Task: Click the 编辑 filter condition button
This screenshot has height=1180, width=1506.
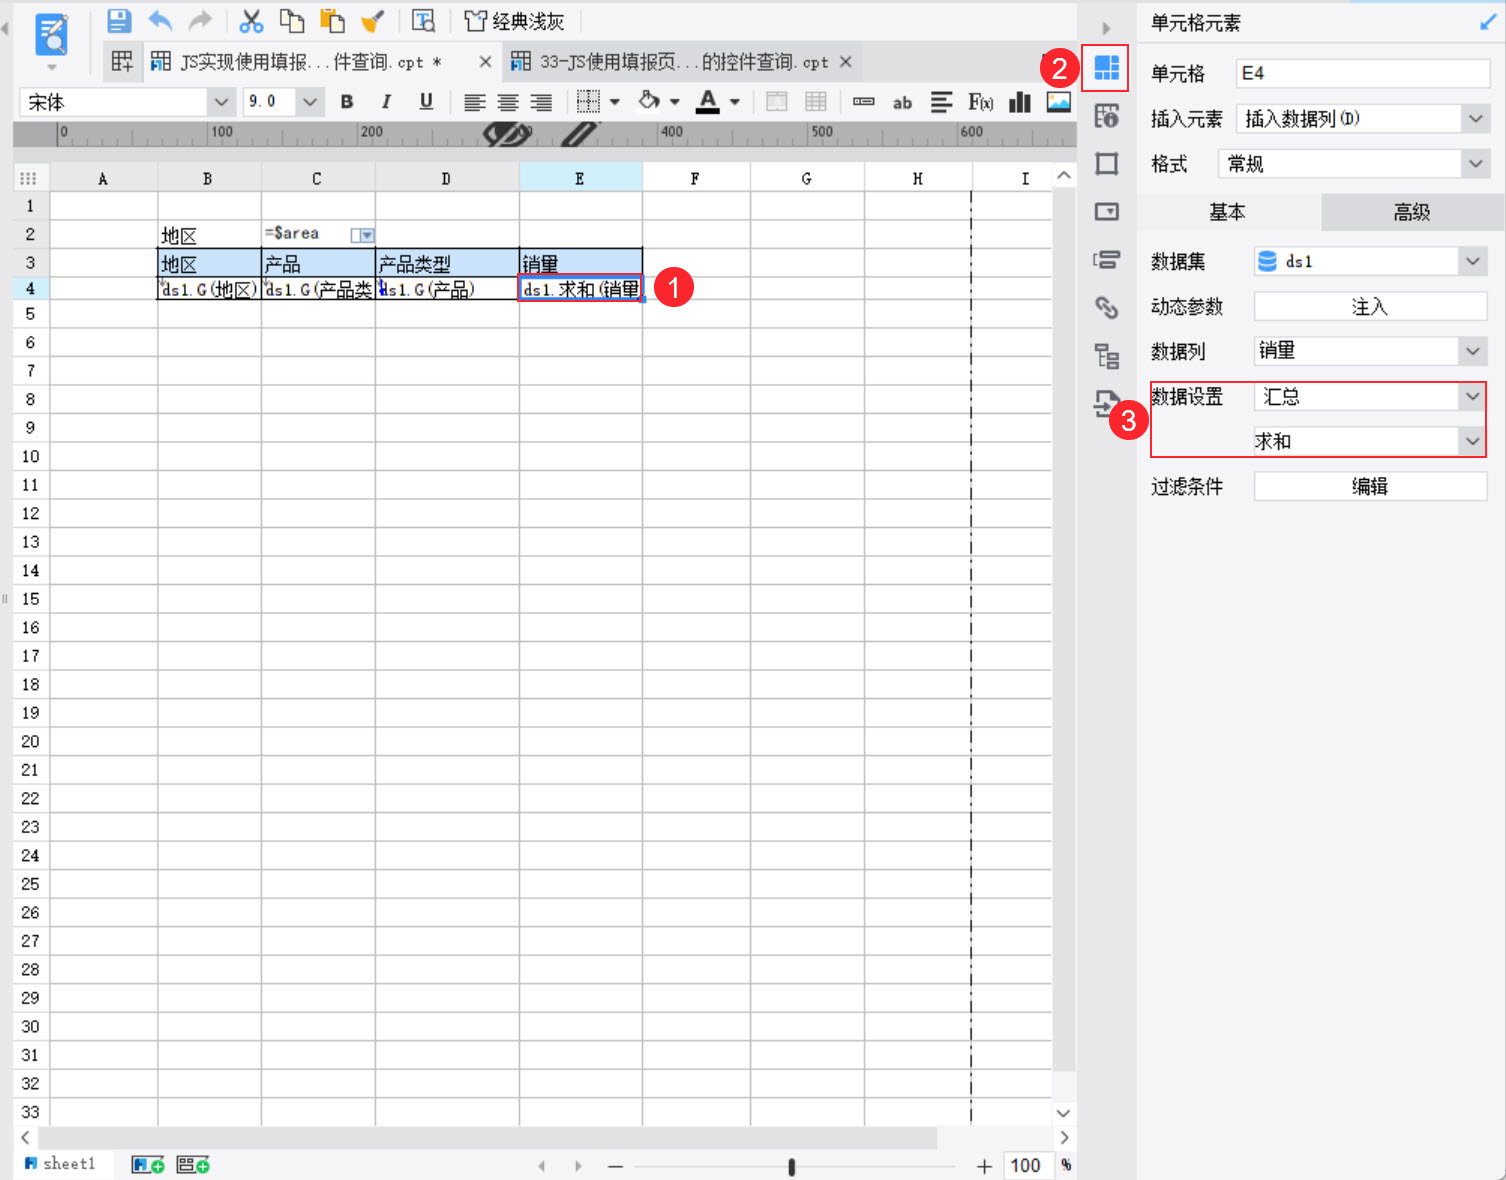Action: coord(1371,486)
